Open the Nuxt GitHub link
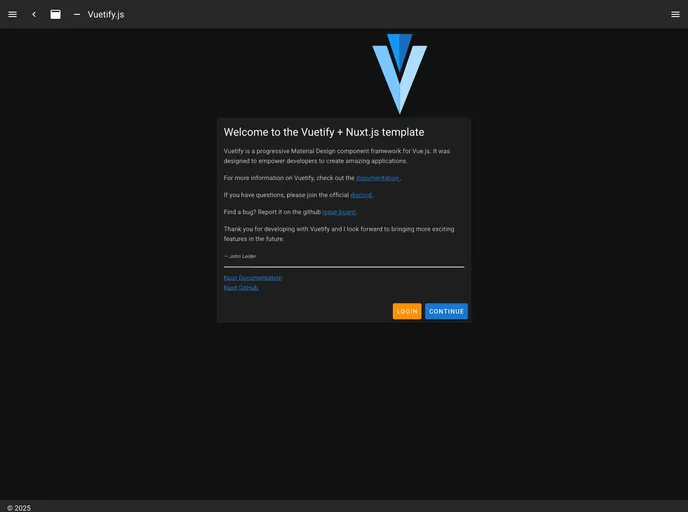 (241, 288)
